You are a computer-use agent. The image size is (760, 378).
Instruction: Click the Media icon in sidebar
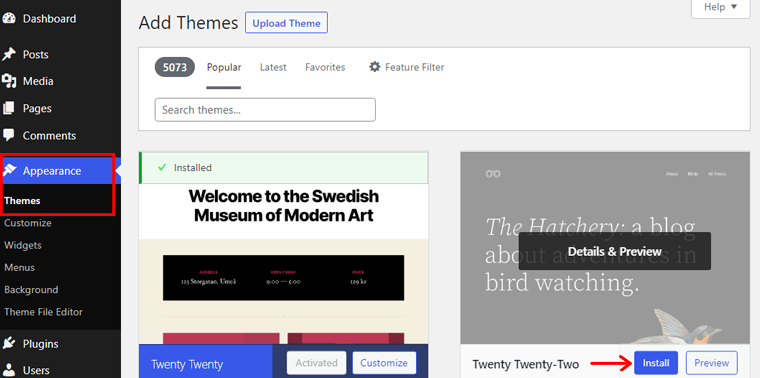coord(9,81)
